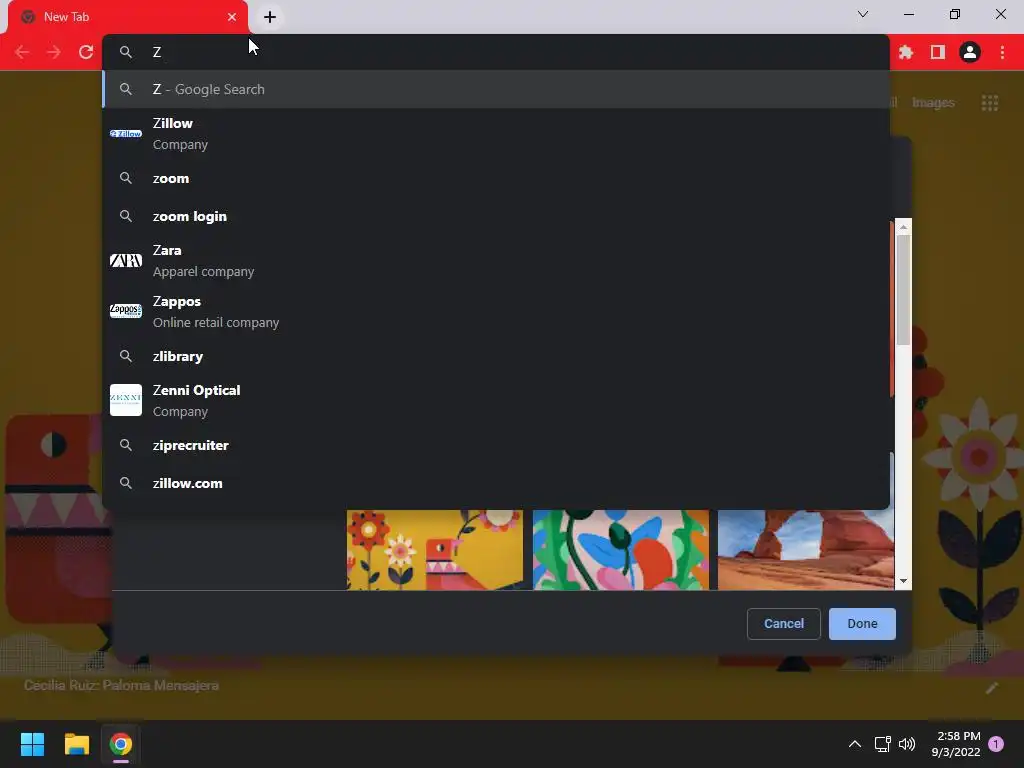Open the profile avatar icon
Image resolution: width=1024 pixels, height=768 pixels.
[970, 52]
